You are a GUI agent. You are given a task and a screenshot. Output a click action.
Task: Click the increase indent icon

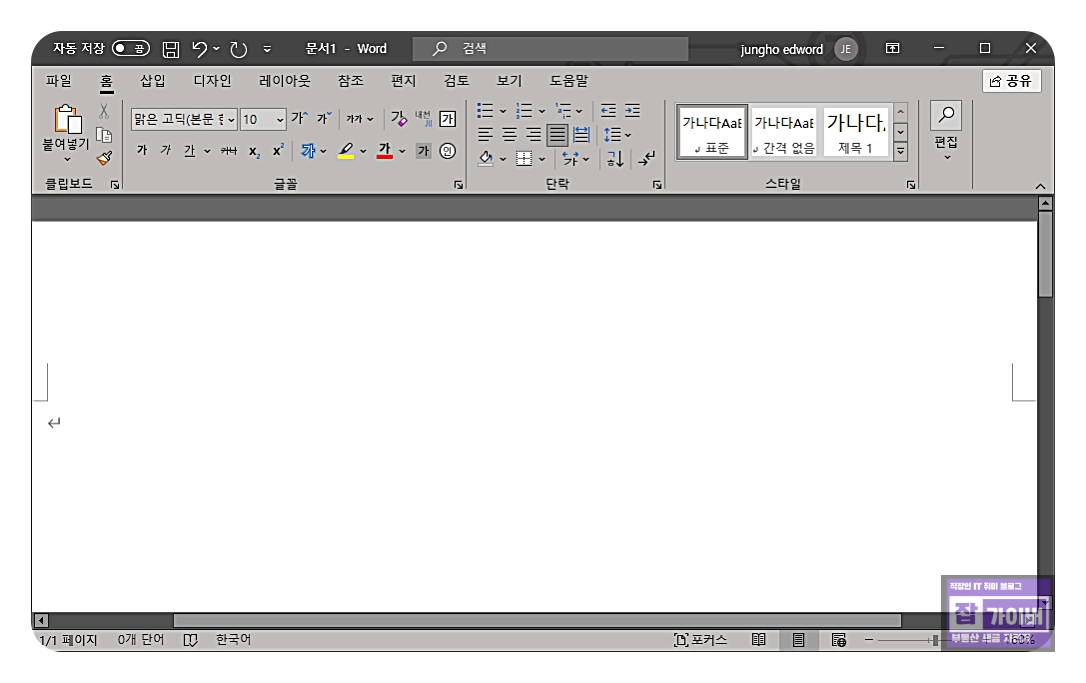(x=632, y=111)
